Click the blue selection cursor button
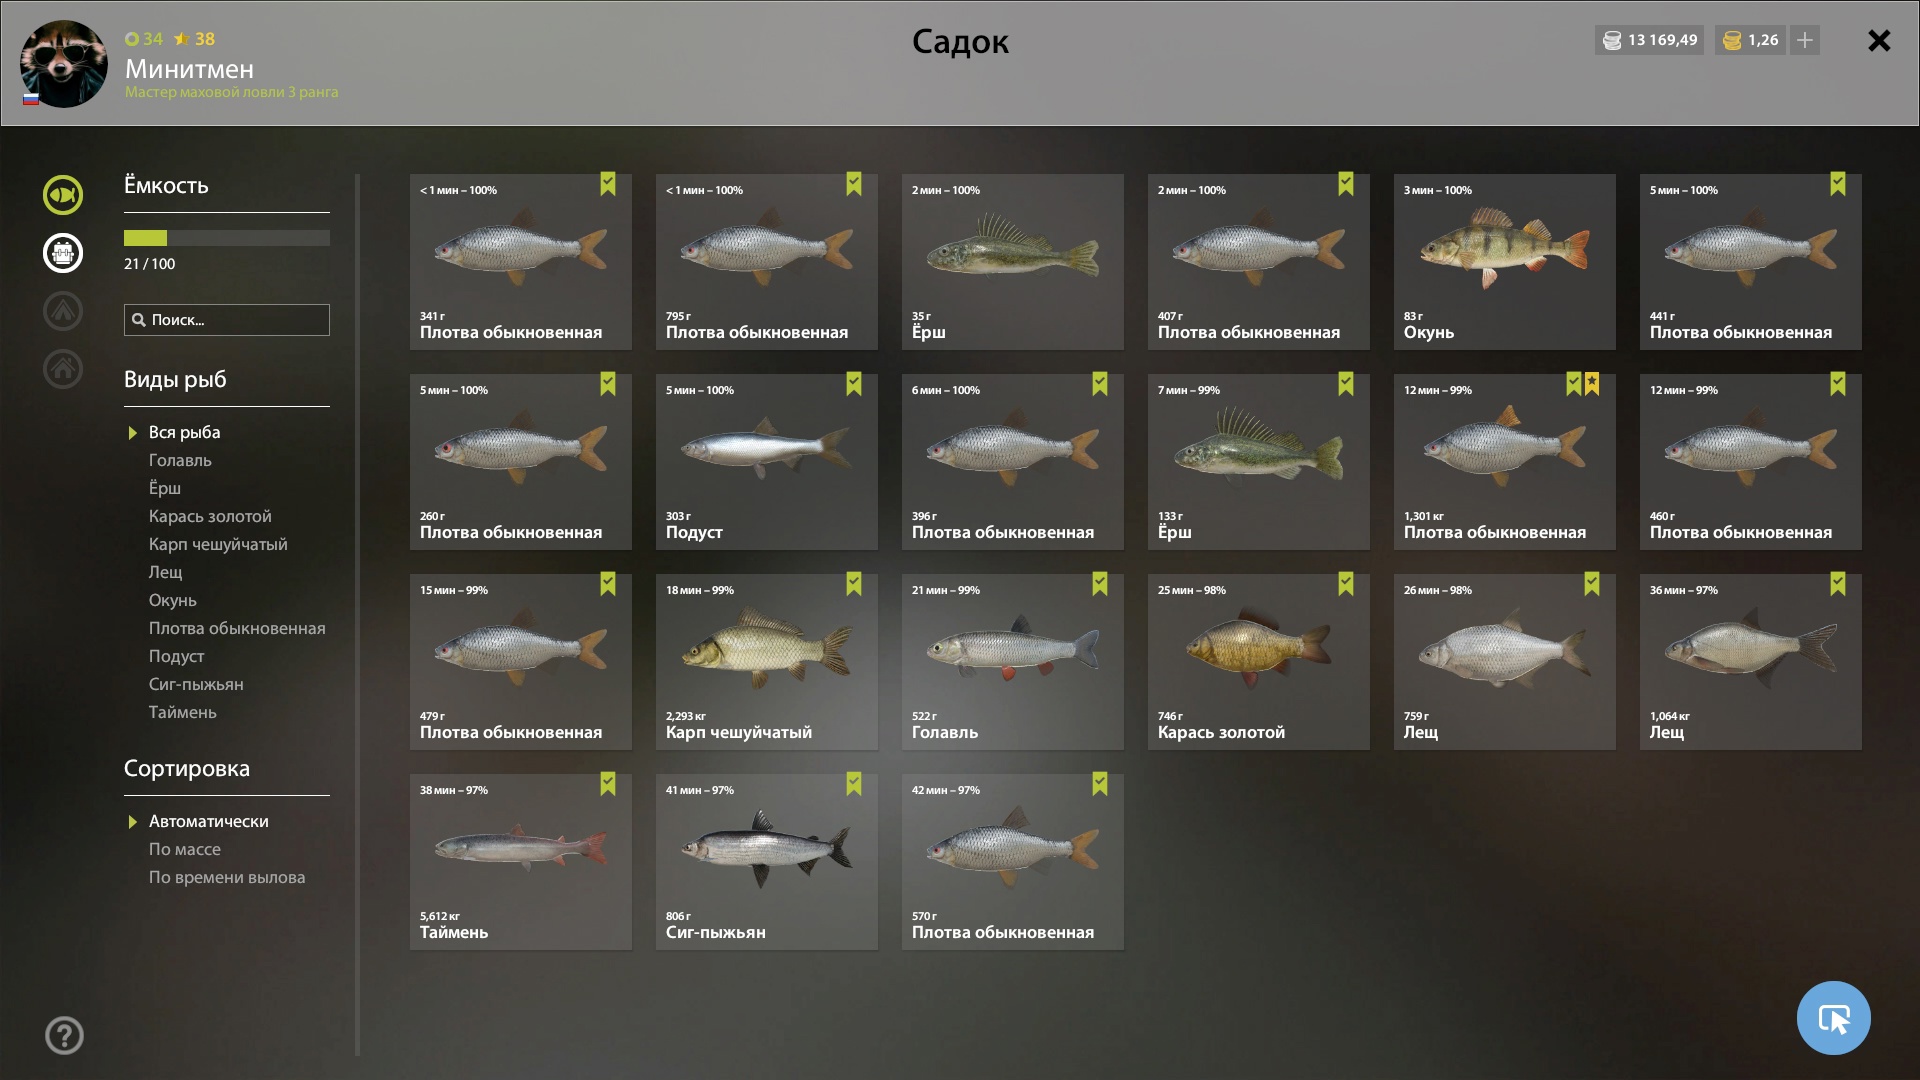 [1833, 1018]
